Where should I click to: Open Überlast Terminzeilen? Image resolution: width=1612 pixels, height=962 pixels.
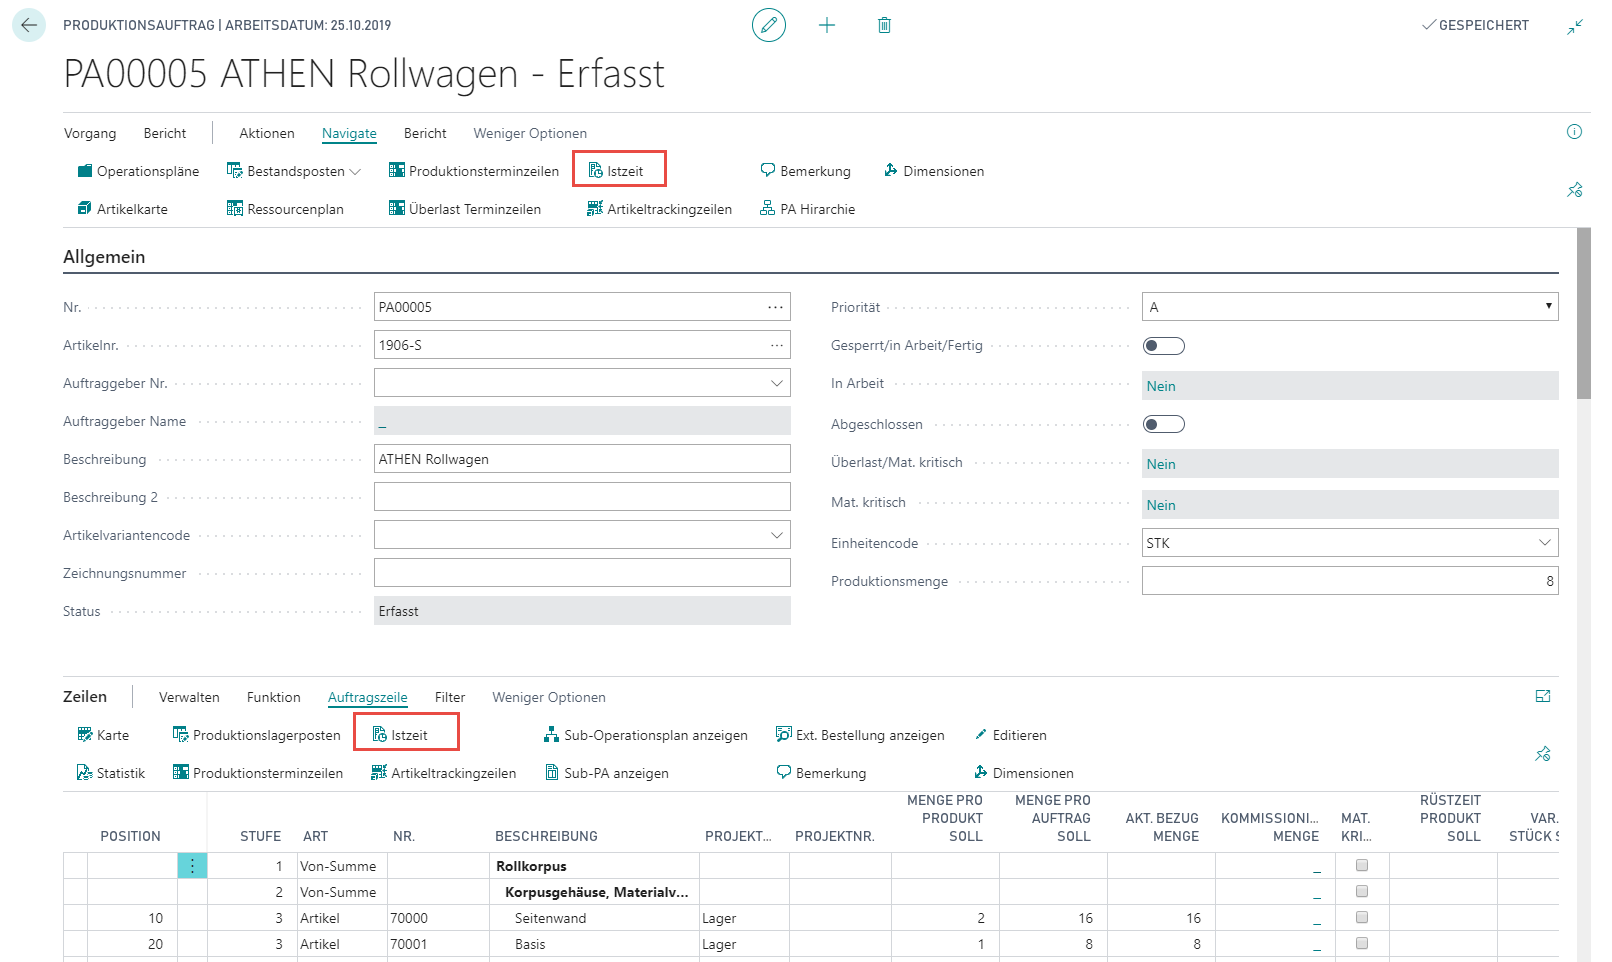click(x=465, y=209)
